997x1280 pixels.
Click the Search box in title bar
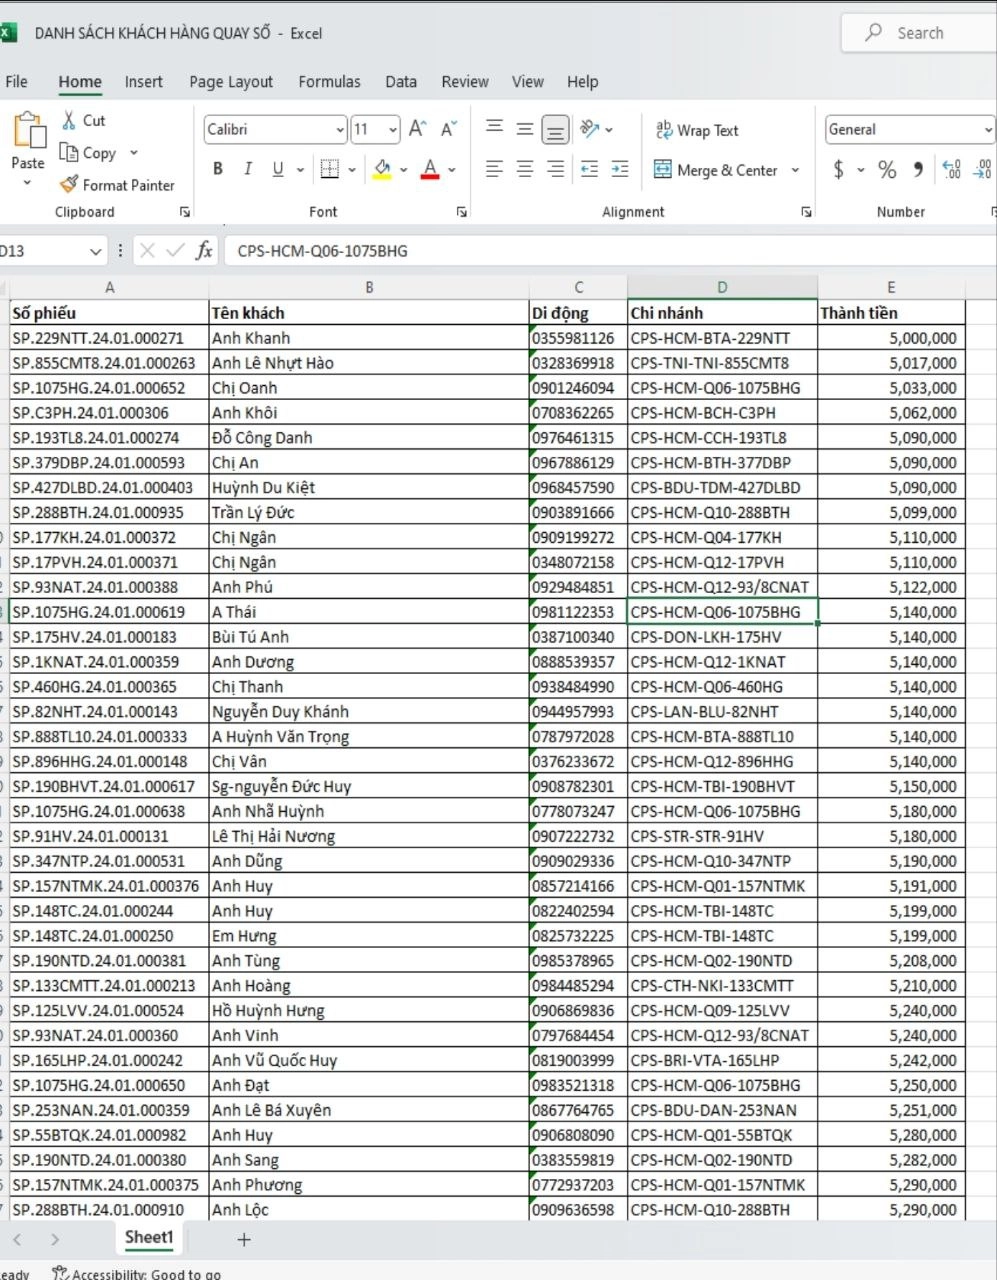[920, 33]
